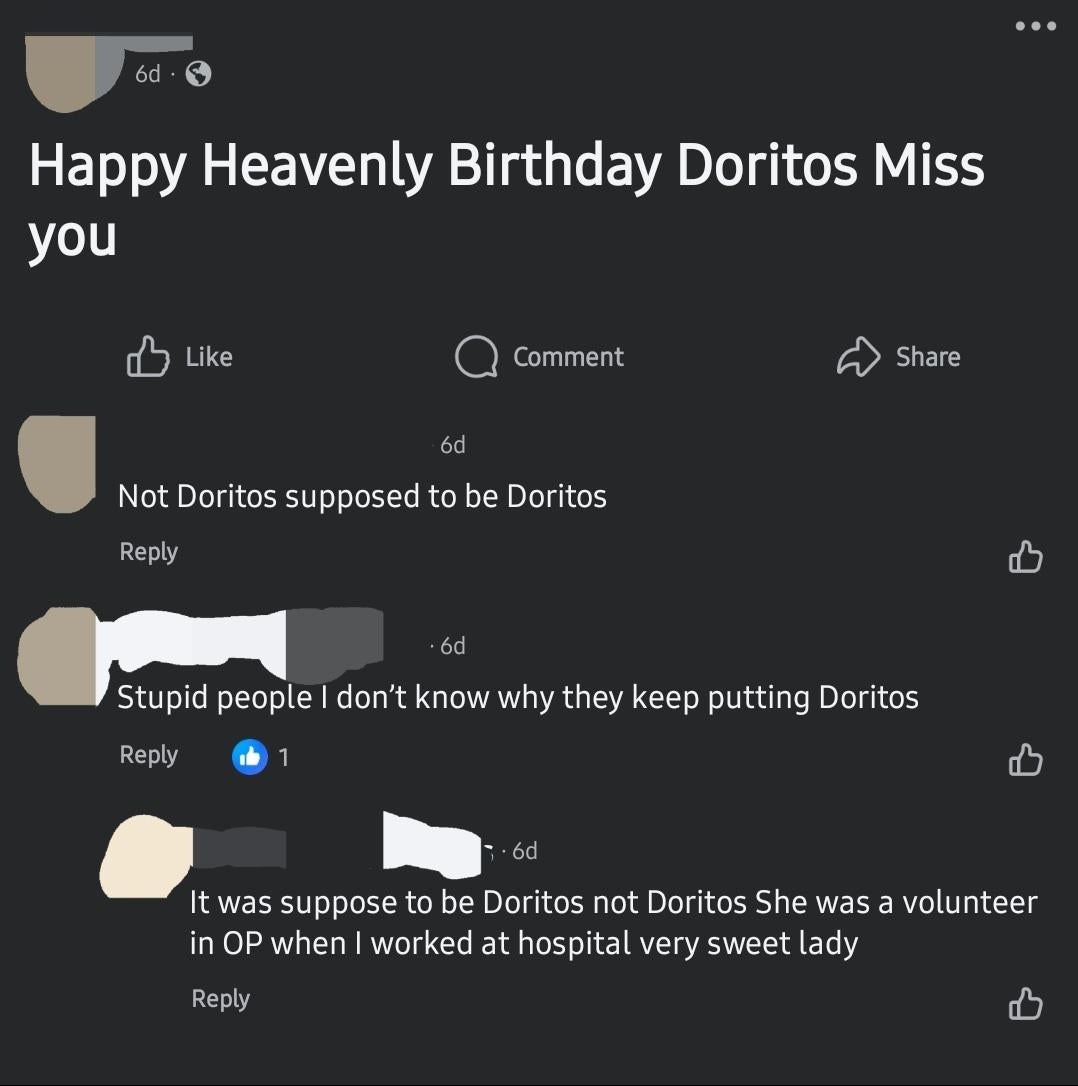Click the 6d timestamp on the post
Screen dimensions: 1078x1086
148,73
